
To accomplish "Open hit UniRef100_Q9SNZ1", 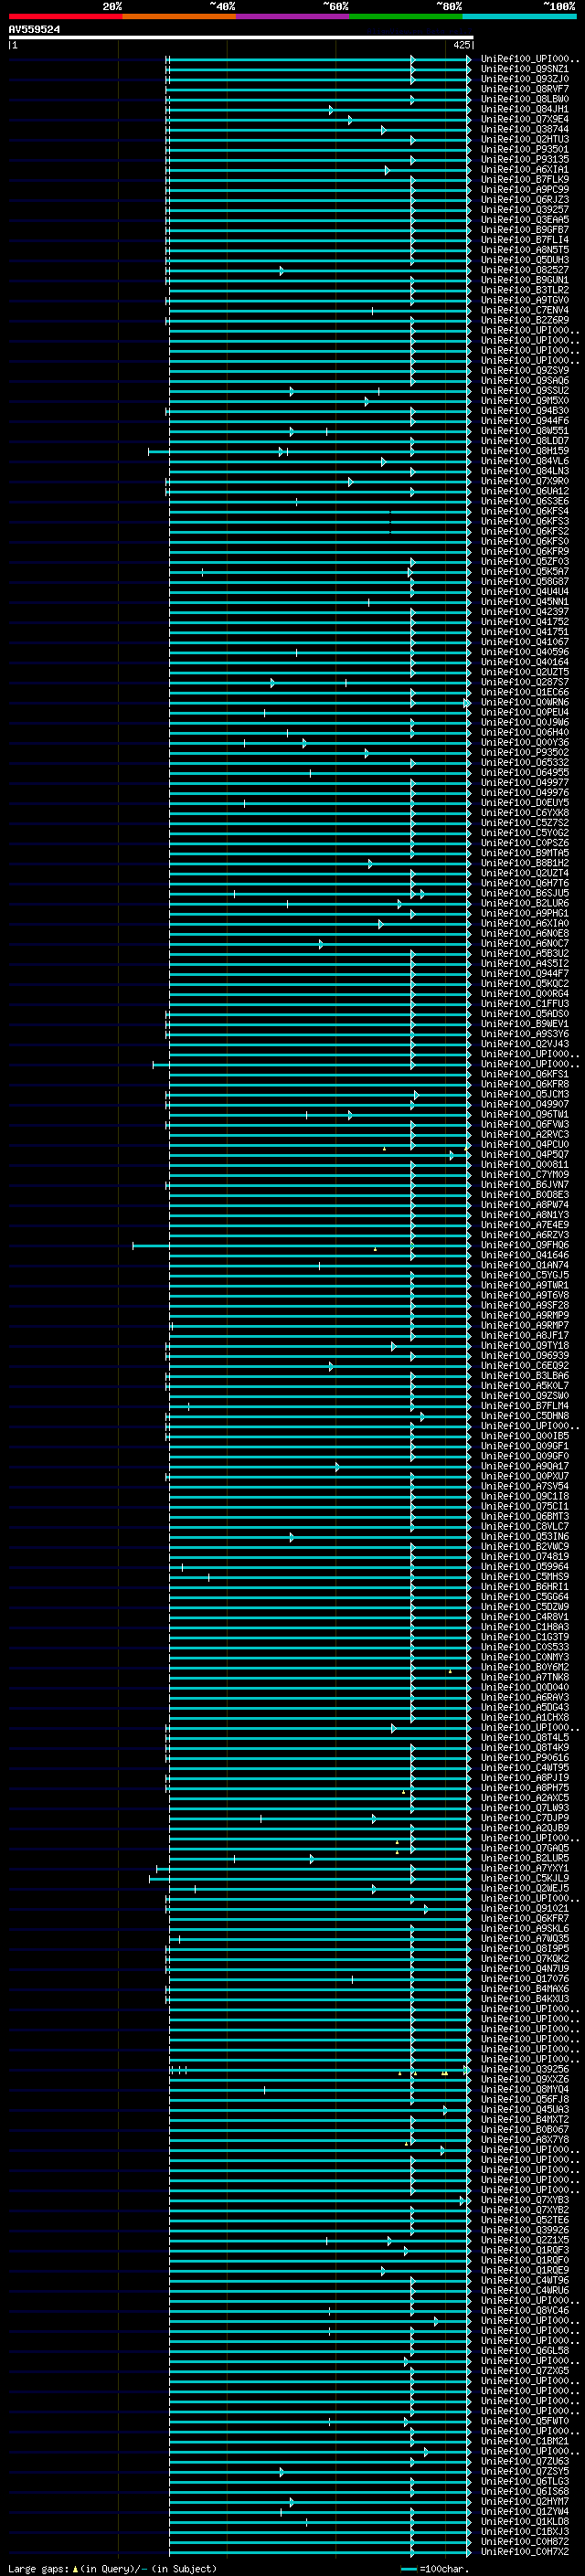I will [x=525, y=69].
